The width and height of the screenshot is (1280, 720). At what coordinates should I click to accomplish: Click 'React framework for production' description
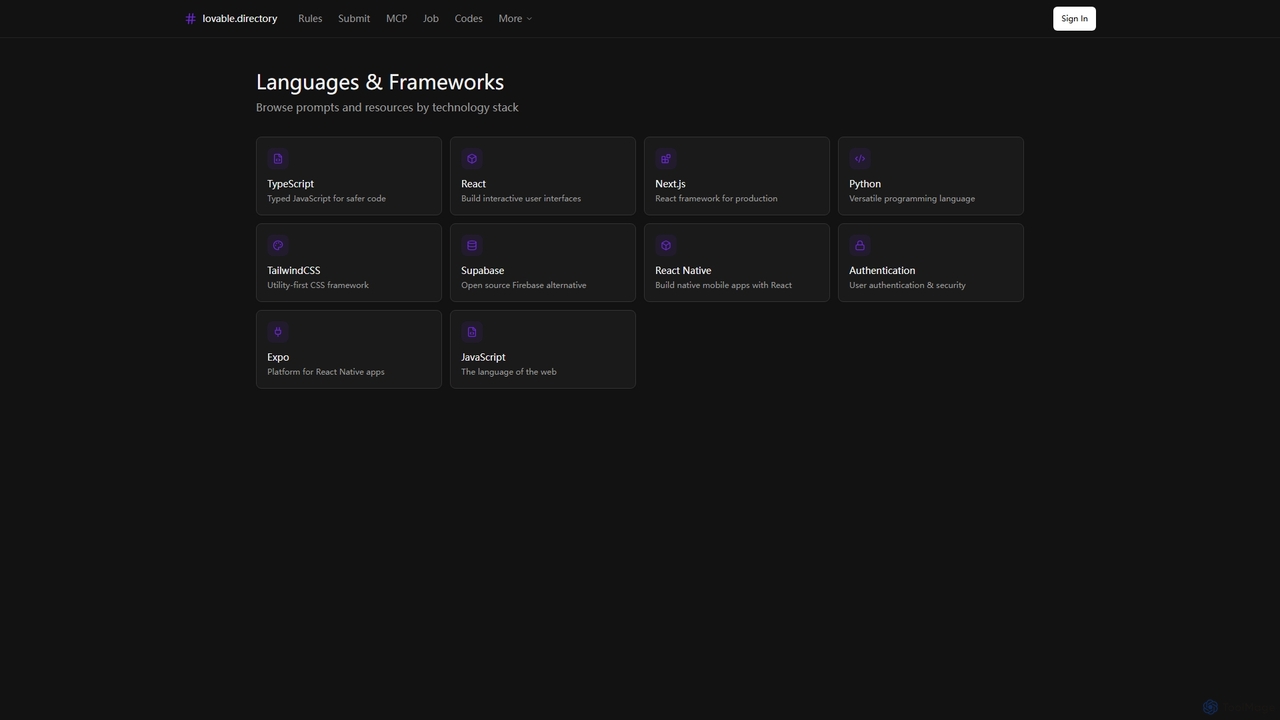point(716,199)
